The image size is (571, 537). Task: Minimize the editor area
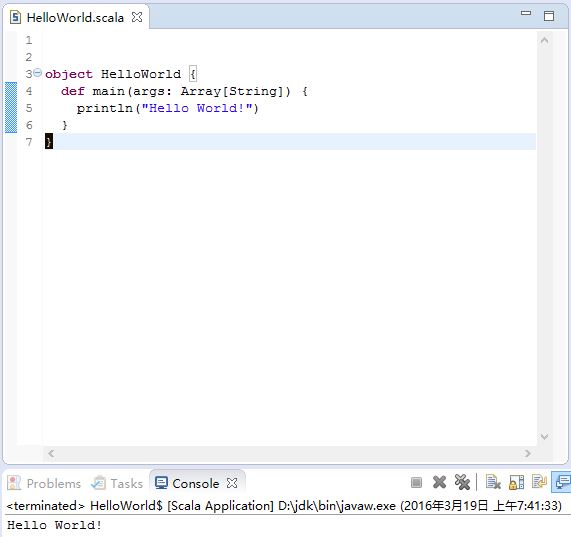526,13
